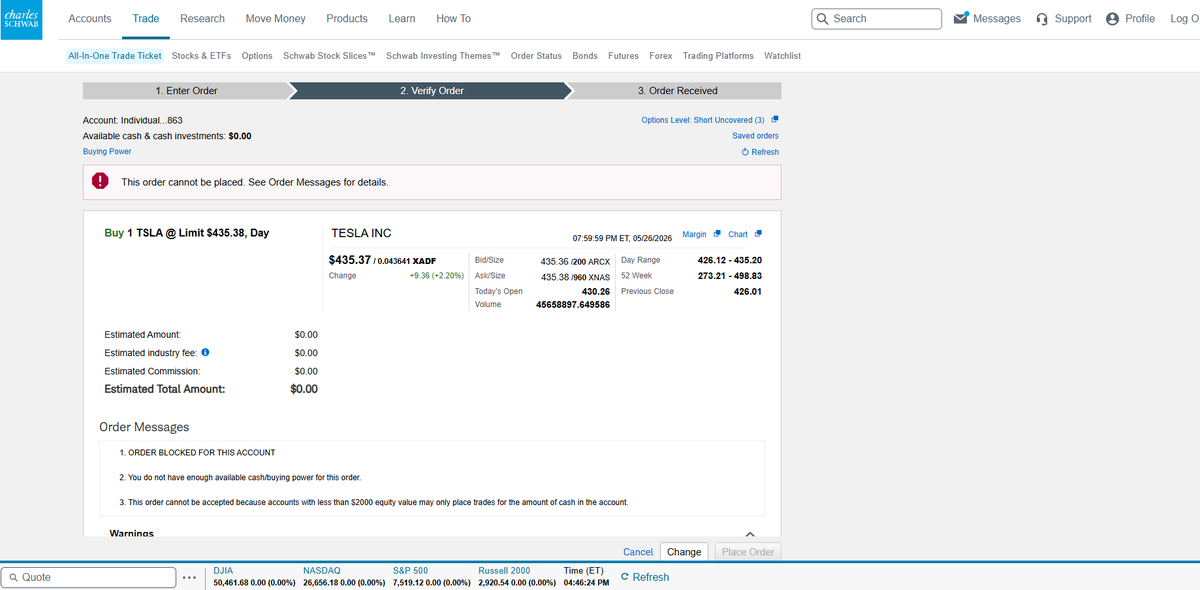This screenshot has width=1200, height=590.
Task: Open the How To menu
Action: coord(454,19)
